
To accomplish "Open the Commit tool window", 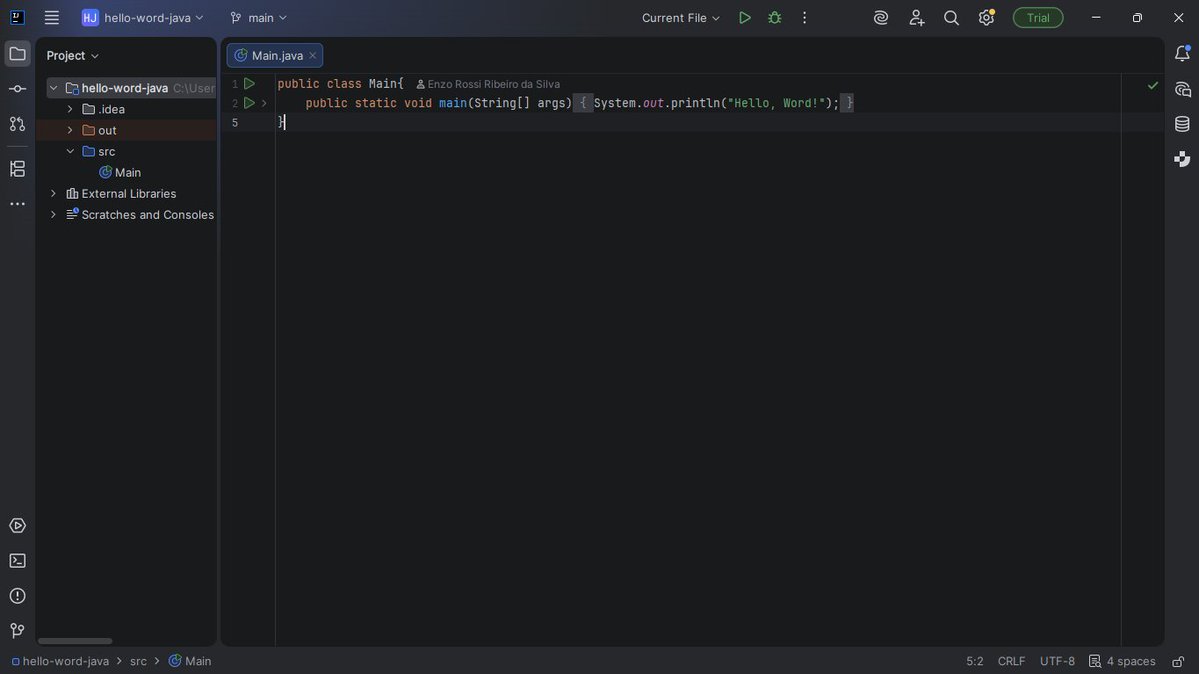I will pos(17,89).
